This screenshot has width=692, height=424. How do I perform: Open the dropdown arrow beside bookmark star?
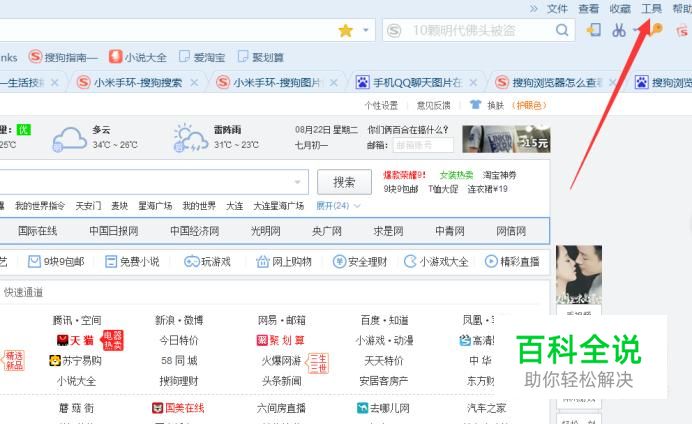[365, 30]
